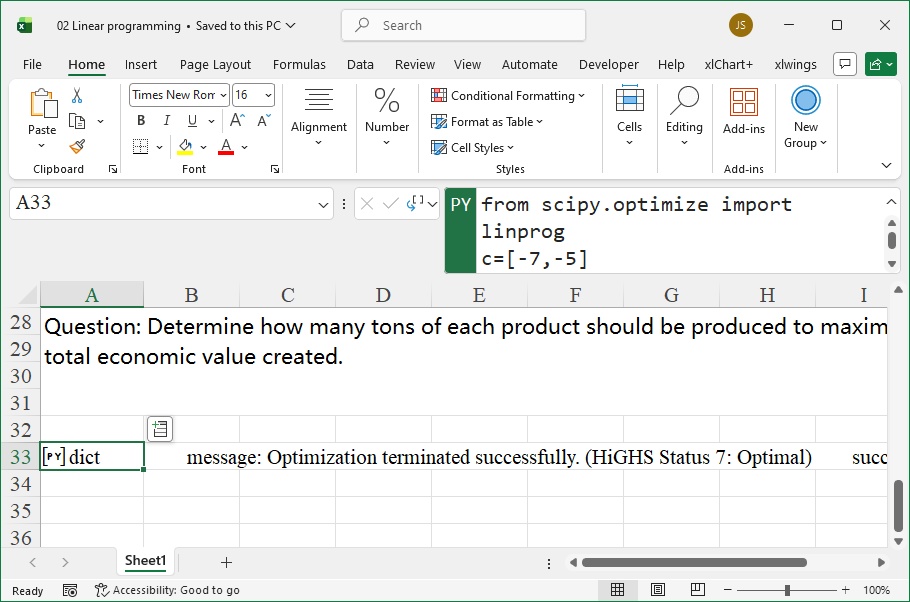This screenshot has height=602, width=910.
Task: Click the Copy icon in Clipboard
Action: point(77,121)
